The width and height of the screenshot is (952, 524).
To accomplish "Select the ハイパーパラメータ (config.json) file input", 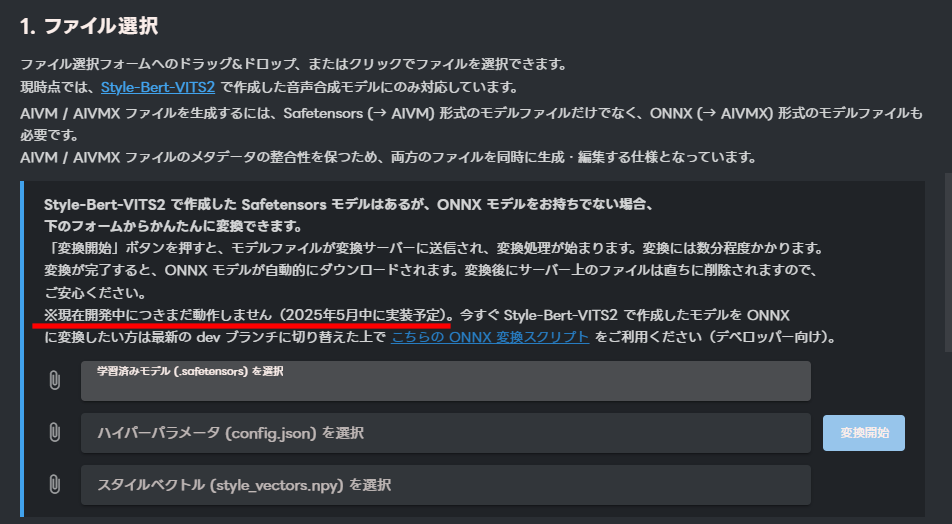I will pos(446,433).
